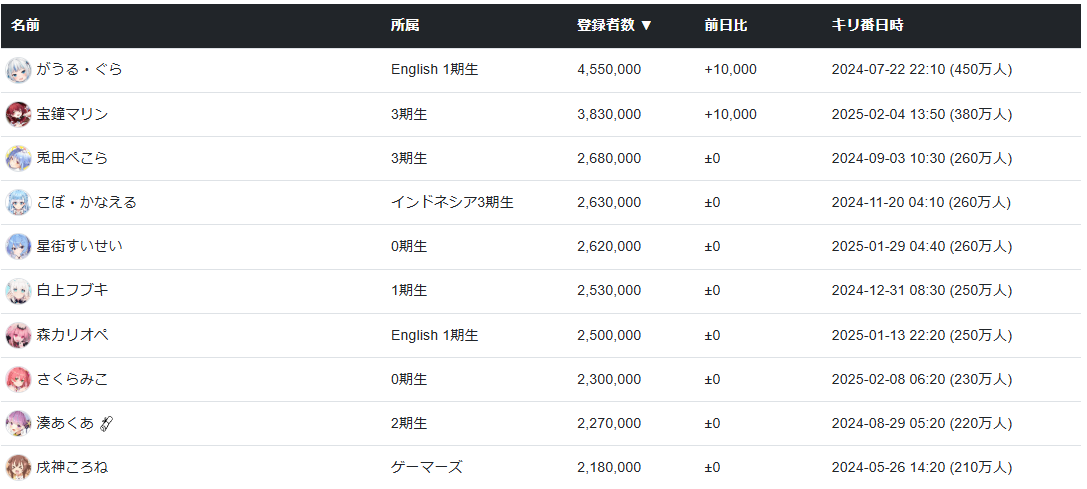Click 森カリオペ avatar icon
The width and height of the screenshot is (1087, 489).
[18, 335]
